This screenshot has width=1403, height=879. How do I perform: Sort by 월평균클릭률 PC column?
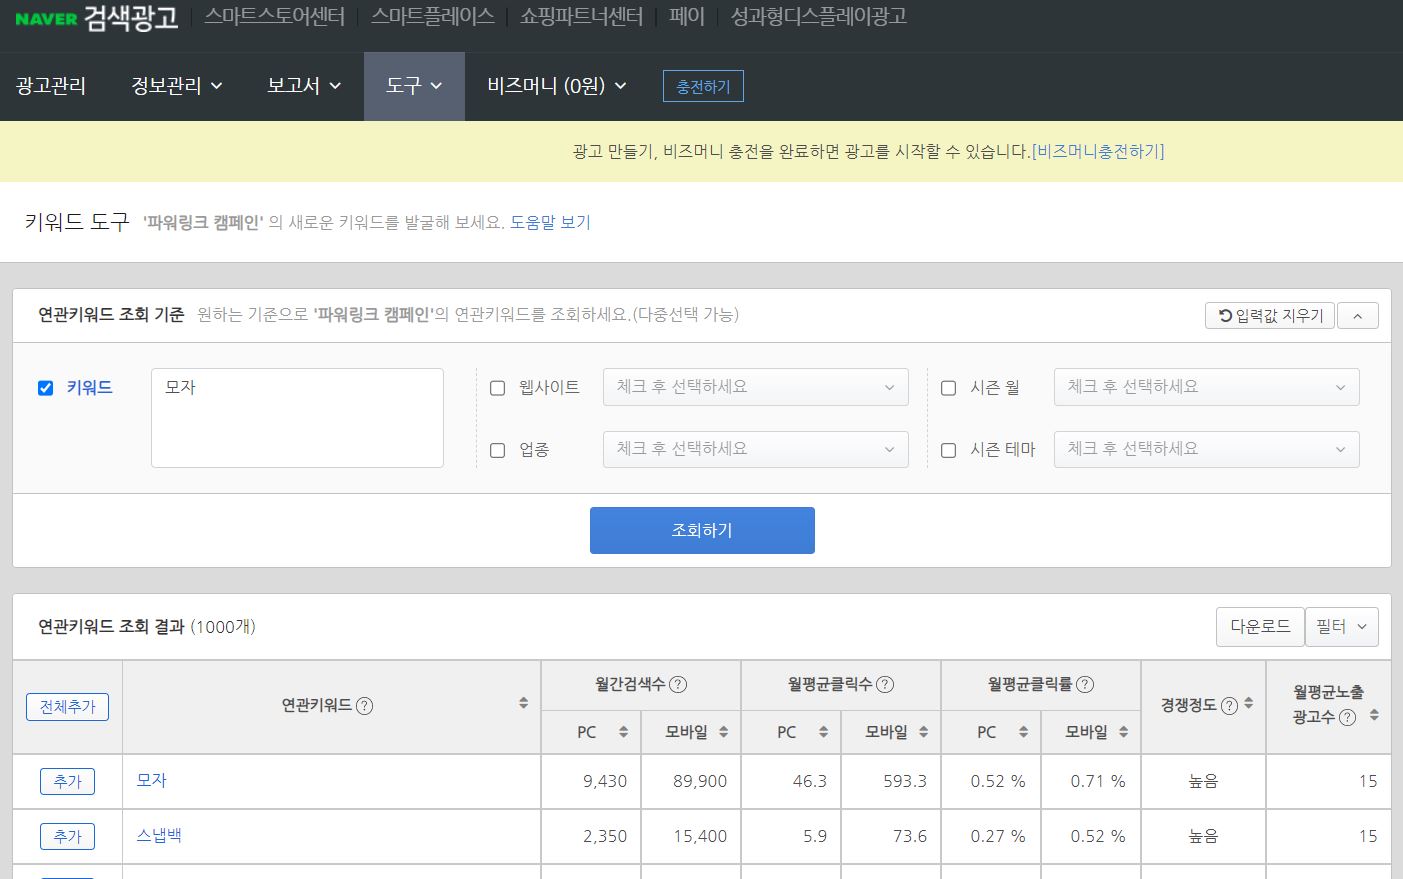[x=1023, y=732]
